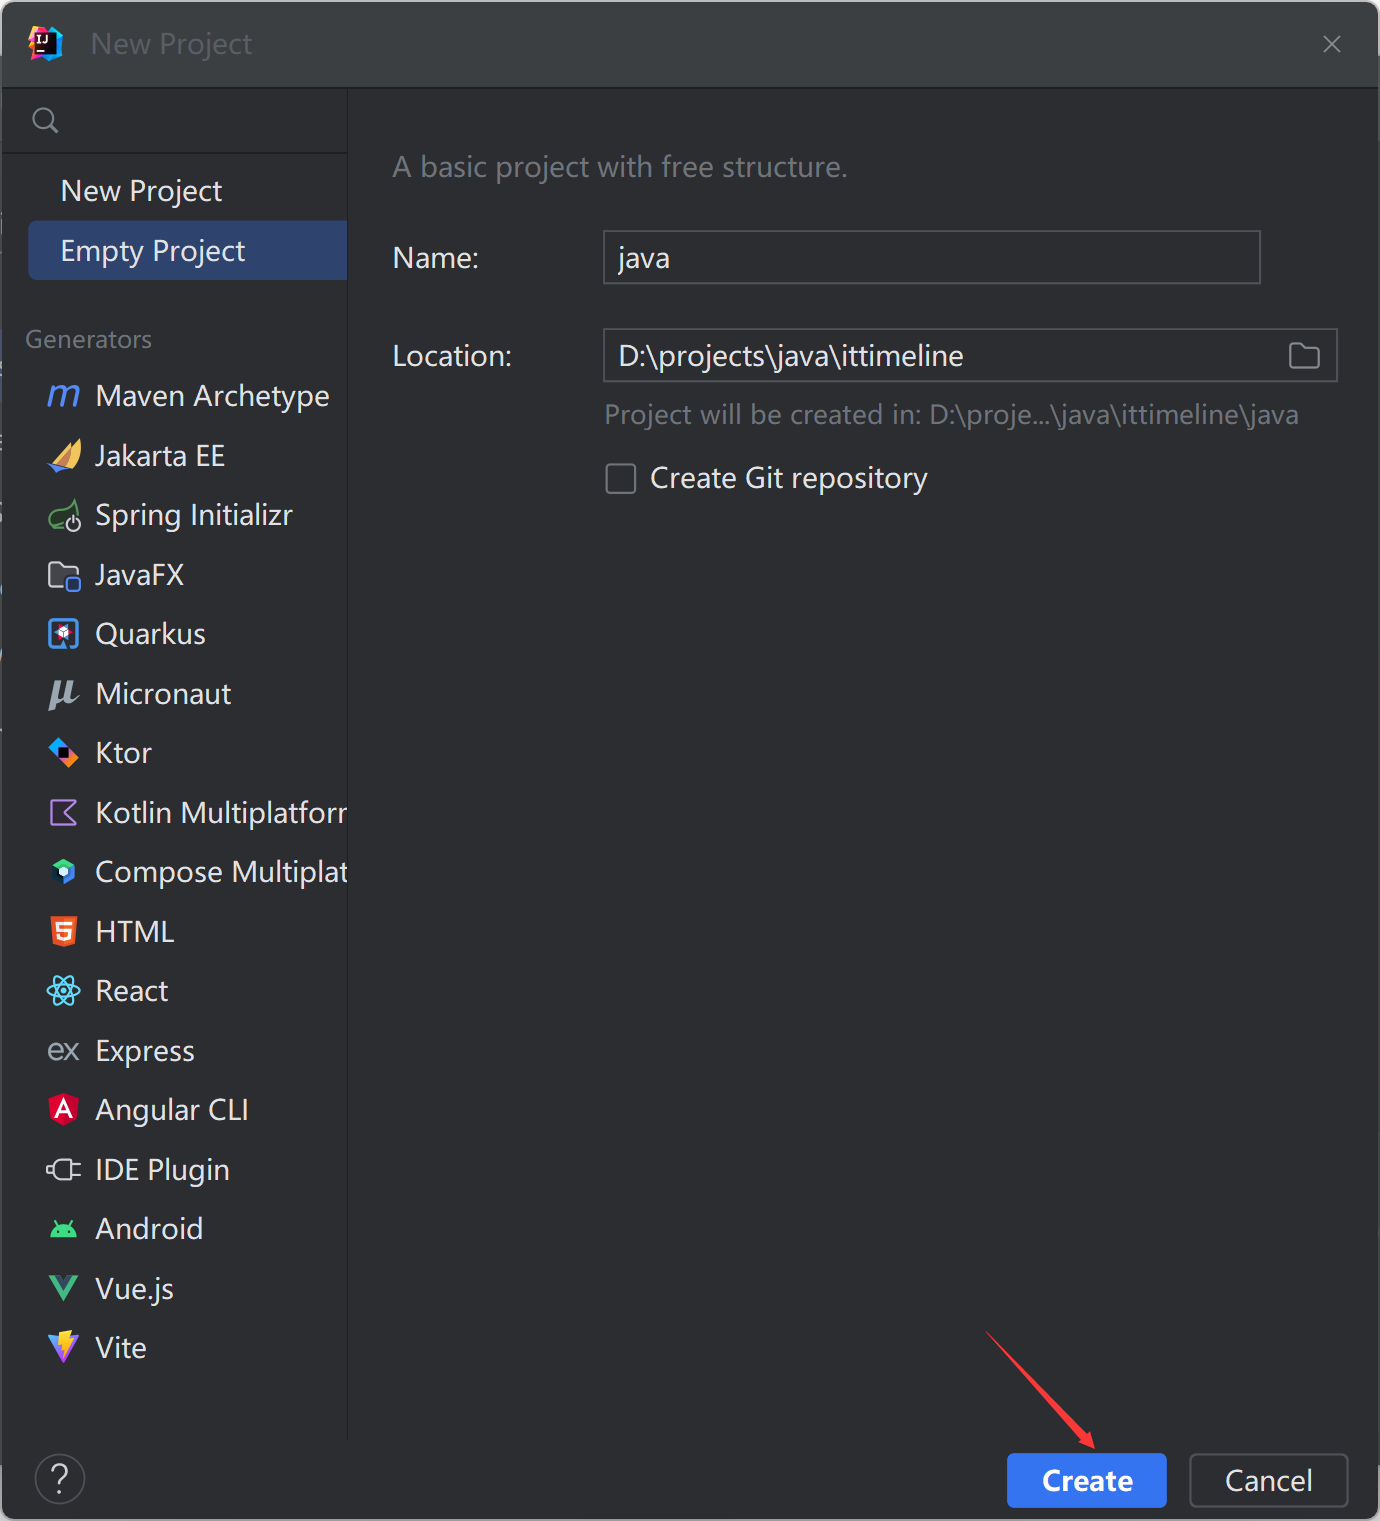Click the Create button

point(1087,1480)
